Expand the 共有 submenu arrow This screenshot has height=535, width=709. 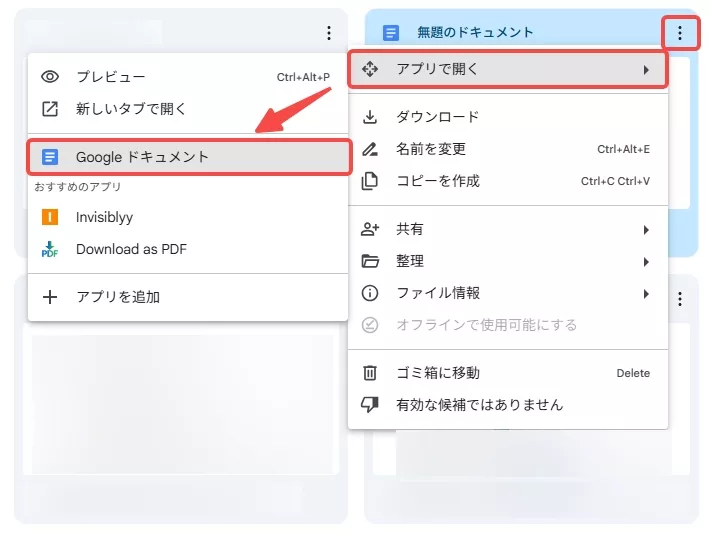pos(646,230)
